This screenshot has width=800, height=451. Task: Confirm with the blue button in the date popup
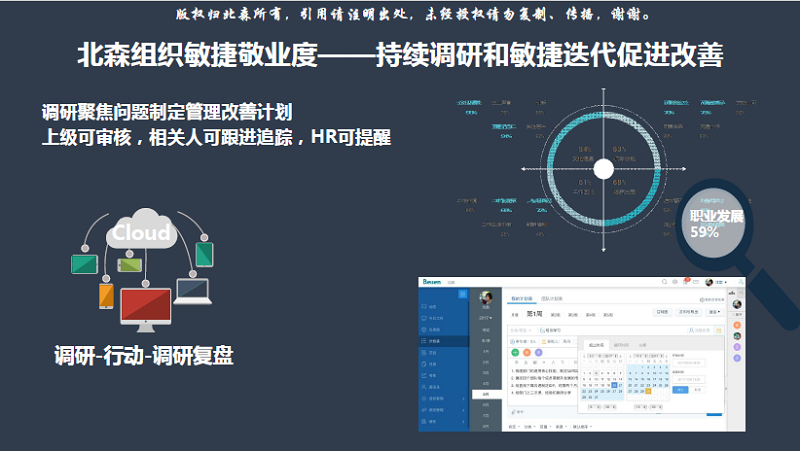(x=681, y=390)
